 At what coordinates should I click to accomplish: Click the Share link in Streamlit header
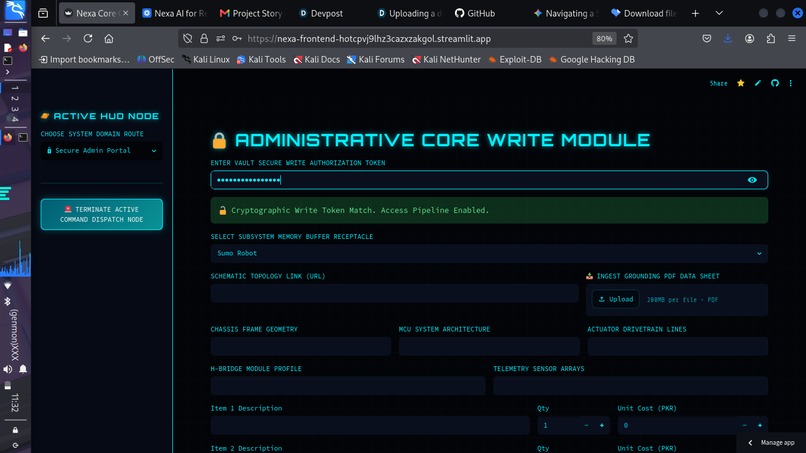718,83
